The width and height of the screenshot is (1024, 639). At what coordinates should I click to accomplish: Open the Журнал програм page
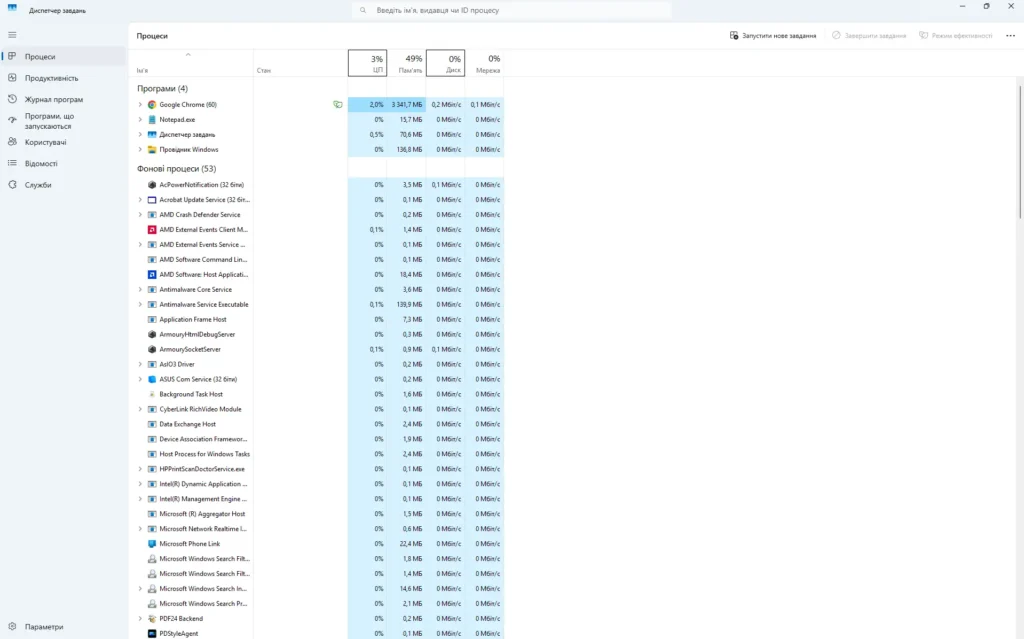63,100
